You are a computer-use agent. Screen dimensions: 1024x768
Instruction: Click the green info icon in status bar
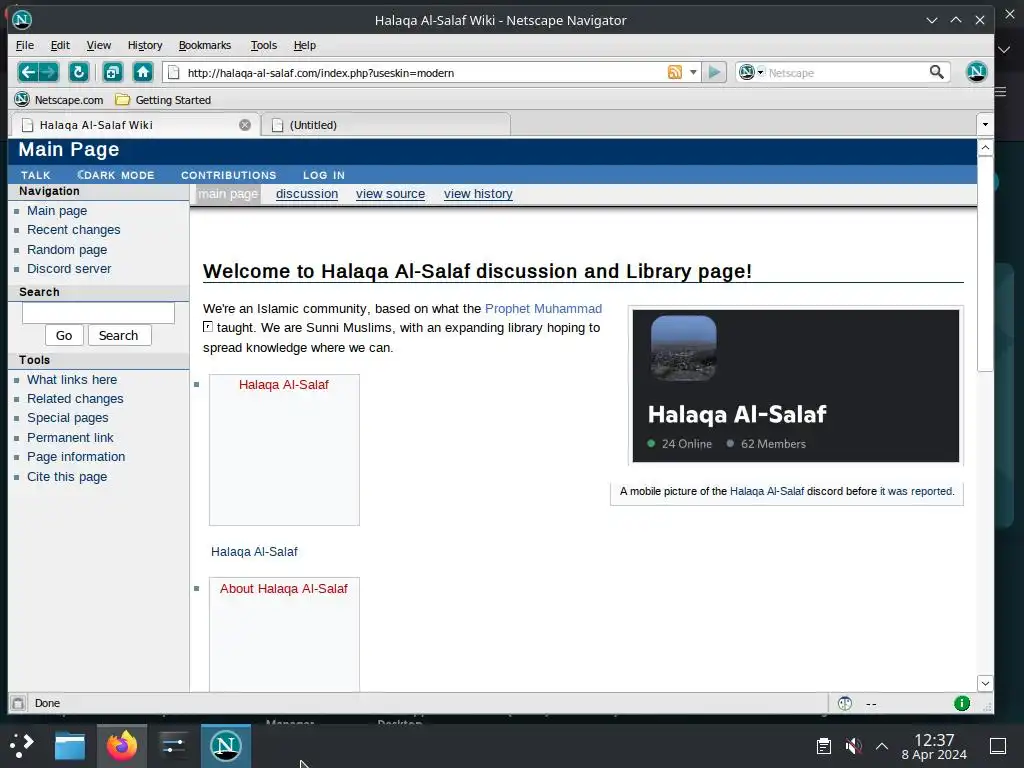point(962,703)
